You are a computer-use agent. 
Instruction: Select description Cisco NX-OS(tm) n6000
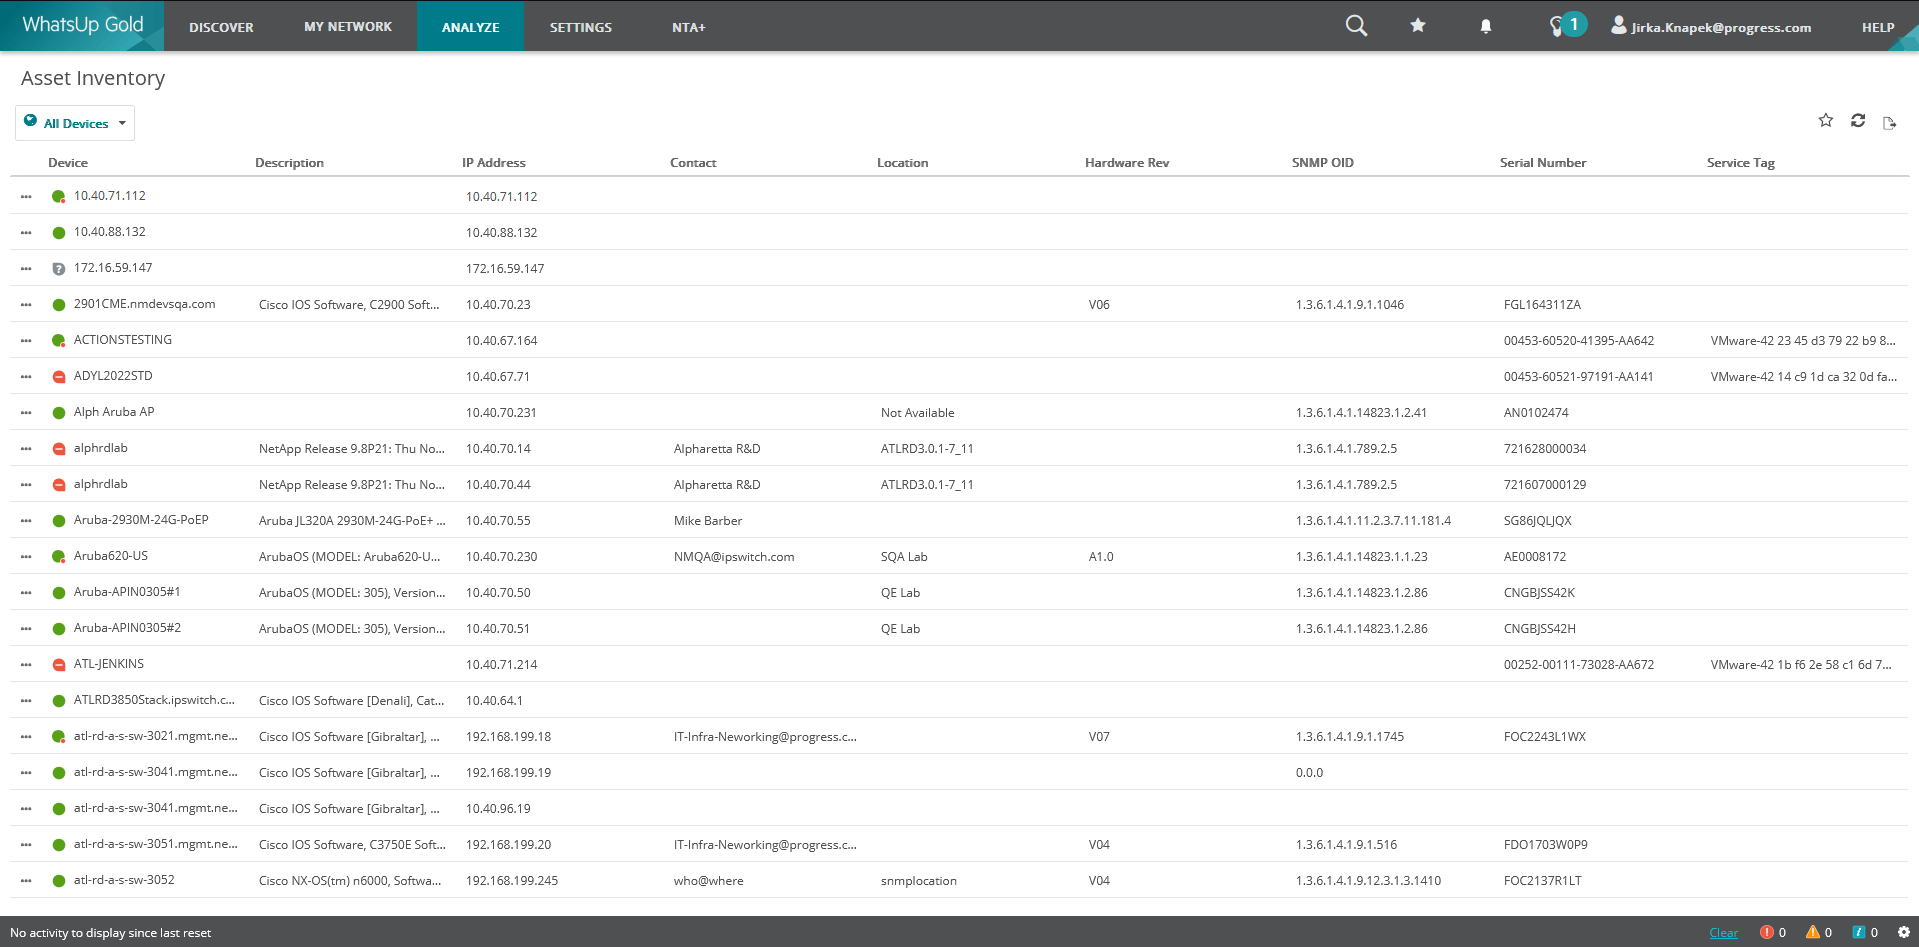pos(350,881)
